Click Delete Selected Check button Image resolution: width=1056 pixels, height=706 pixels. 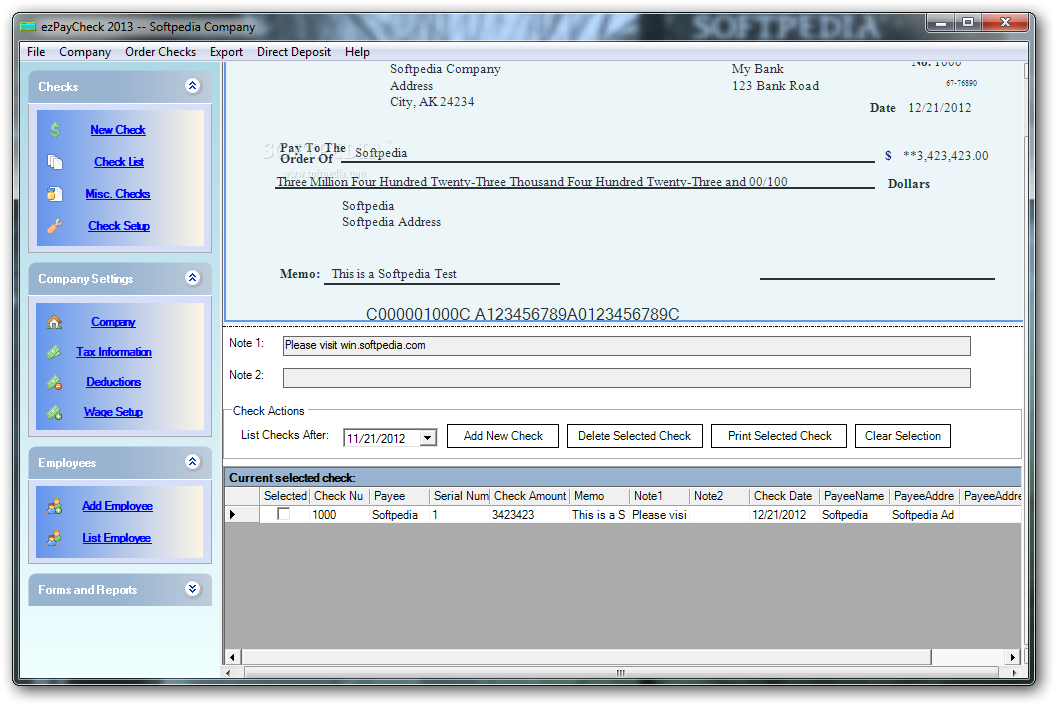(634, 436)
